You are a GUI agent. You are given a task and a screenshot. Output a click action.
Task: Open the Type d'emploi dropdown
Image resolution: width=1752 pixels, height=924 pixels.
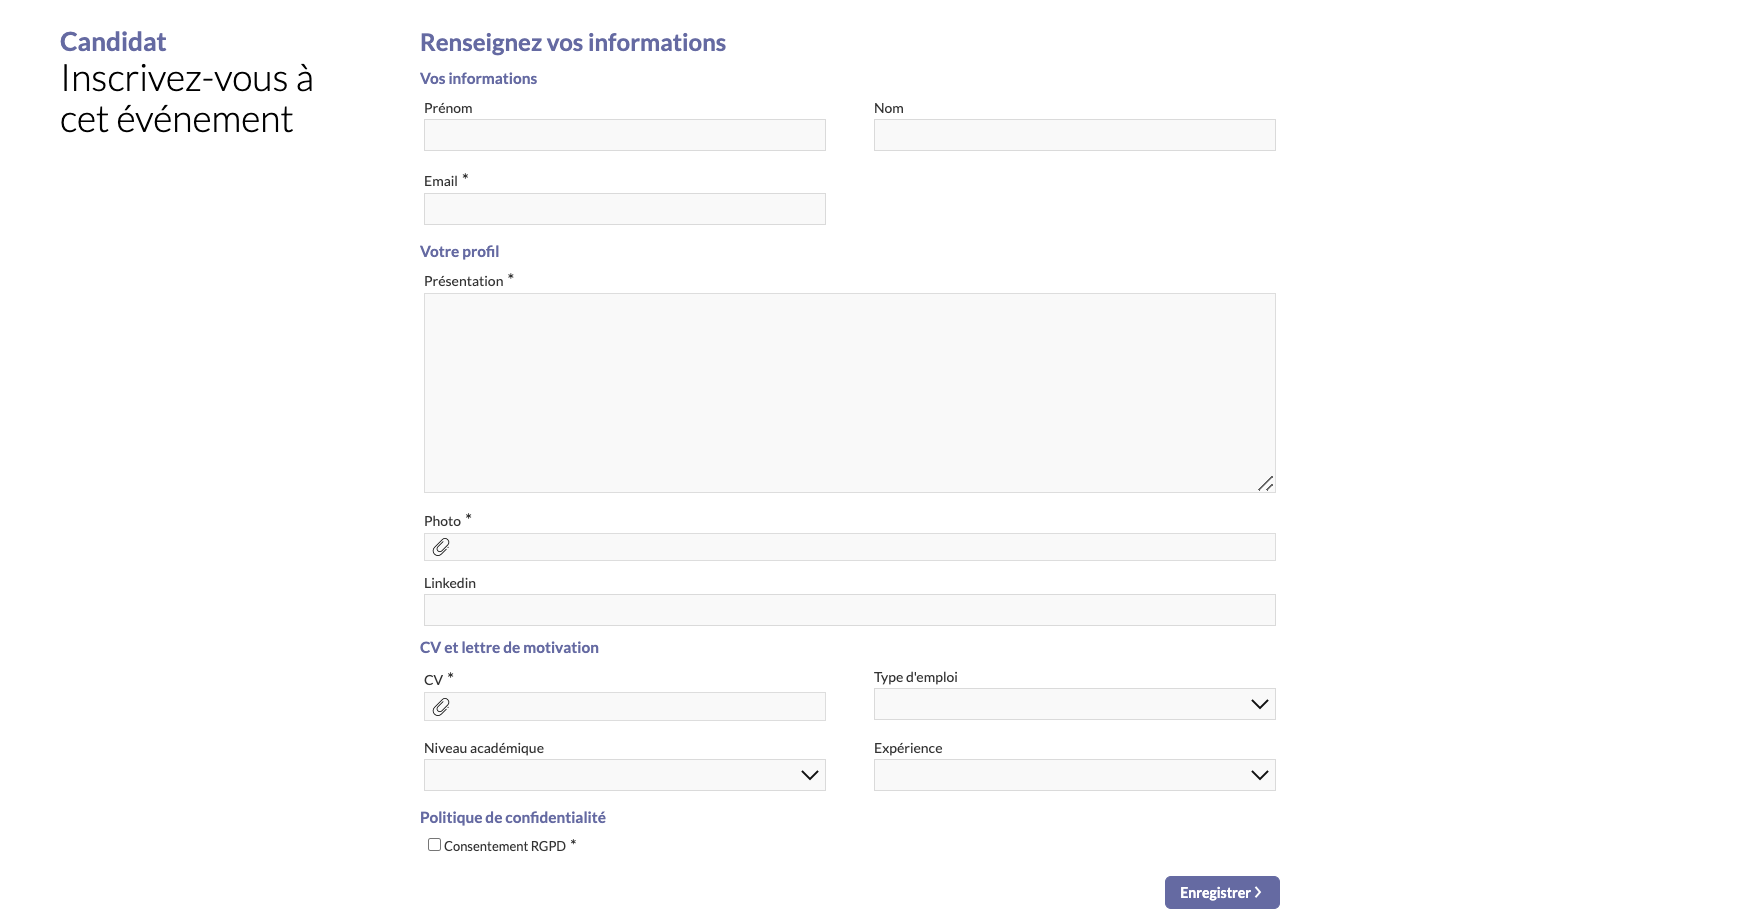[1060, 704]
